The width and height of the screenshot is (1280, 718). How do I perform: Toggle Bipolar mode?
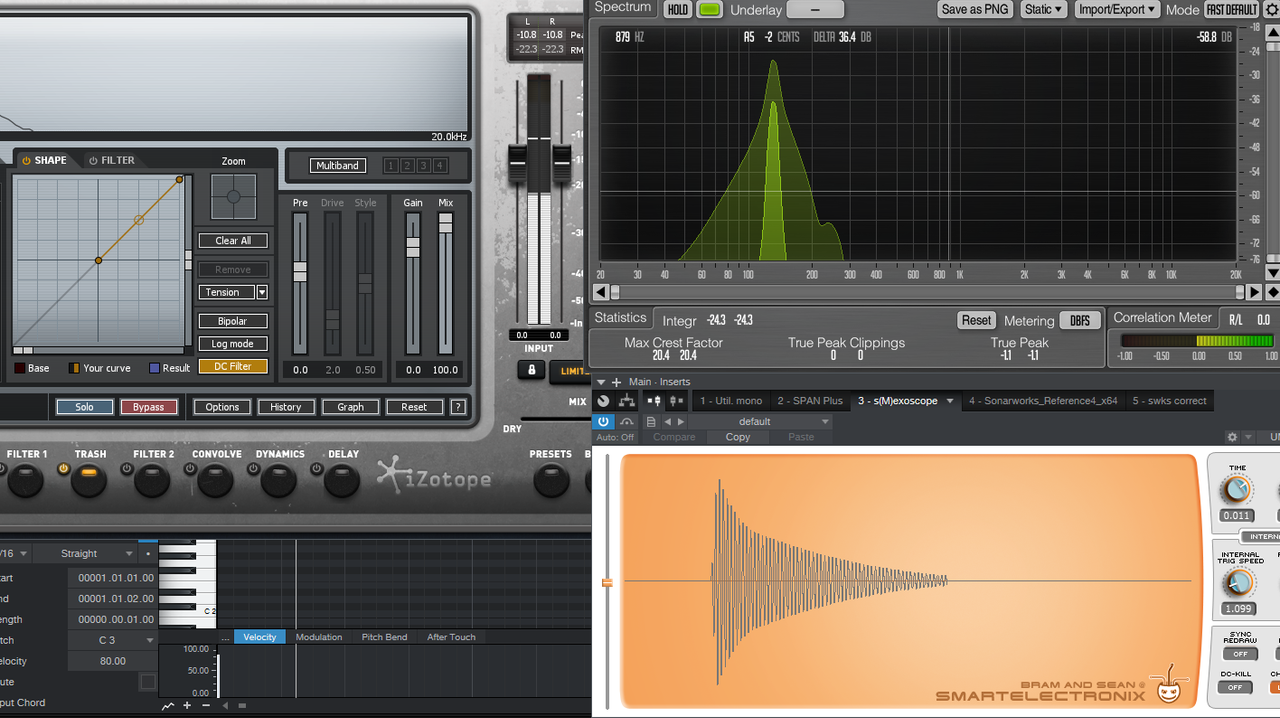[232, 321]
